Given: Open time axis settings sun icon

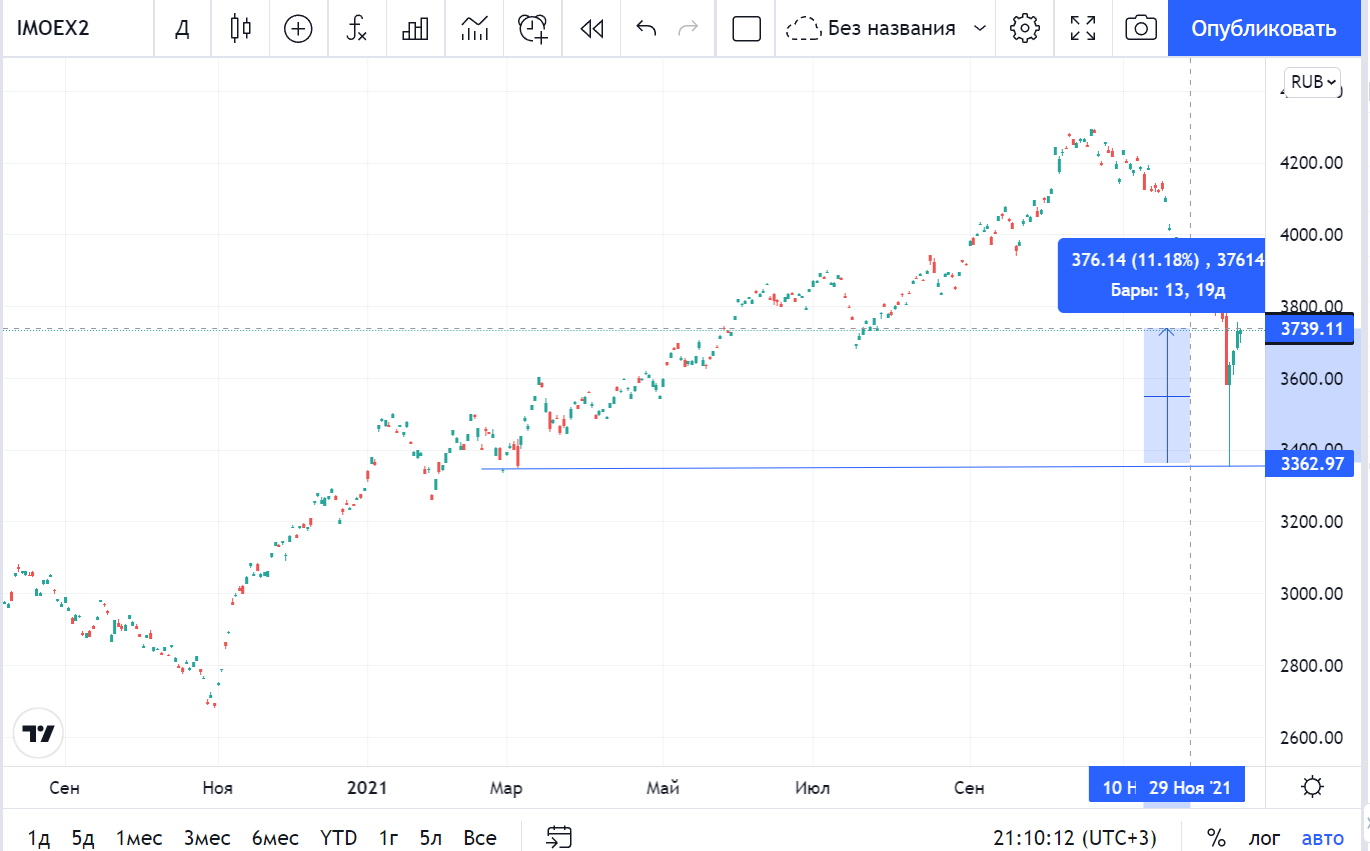Looking at the screenshot, I should [1314, 786].
